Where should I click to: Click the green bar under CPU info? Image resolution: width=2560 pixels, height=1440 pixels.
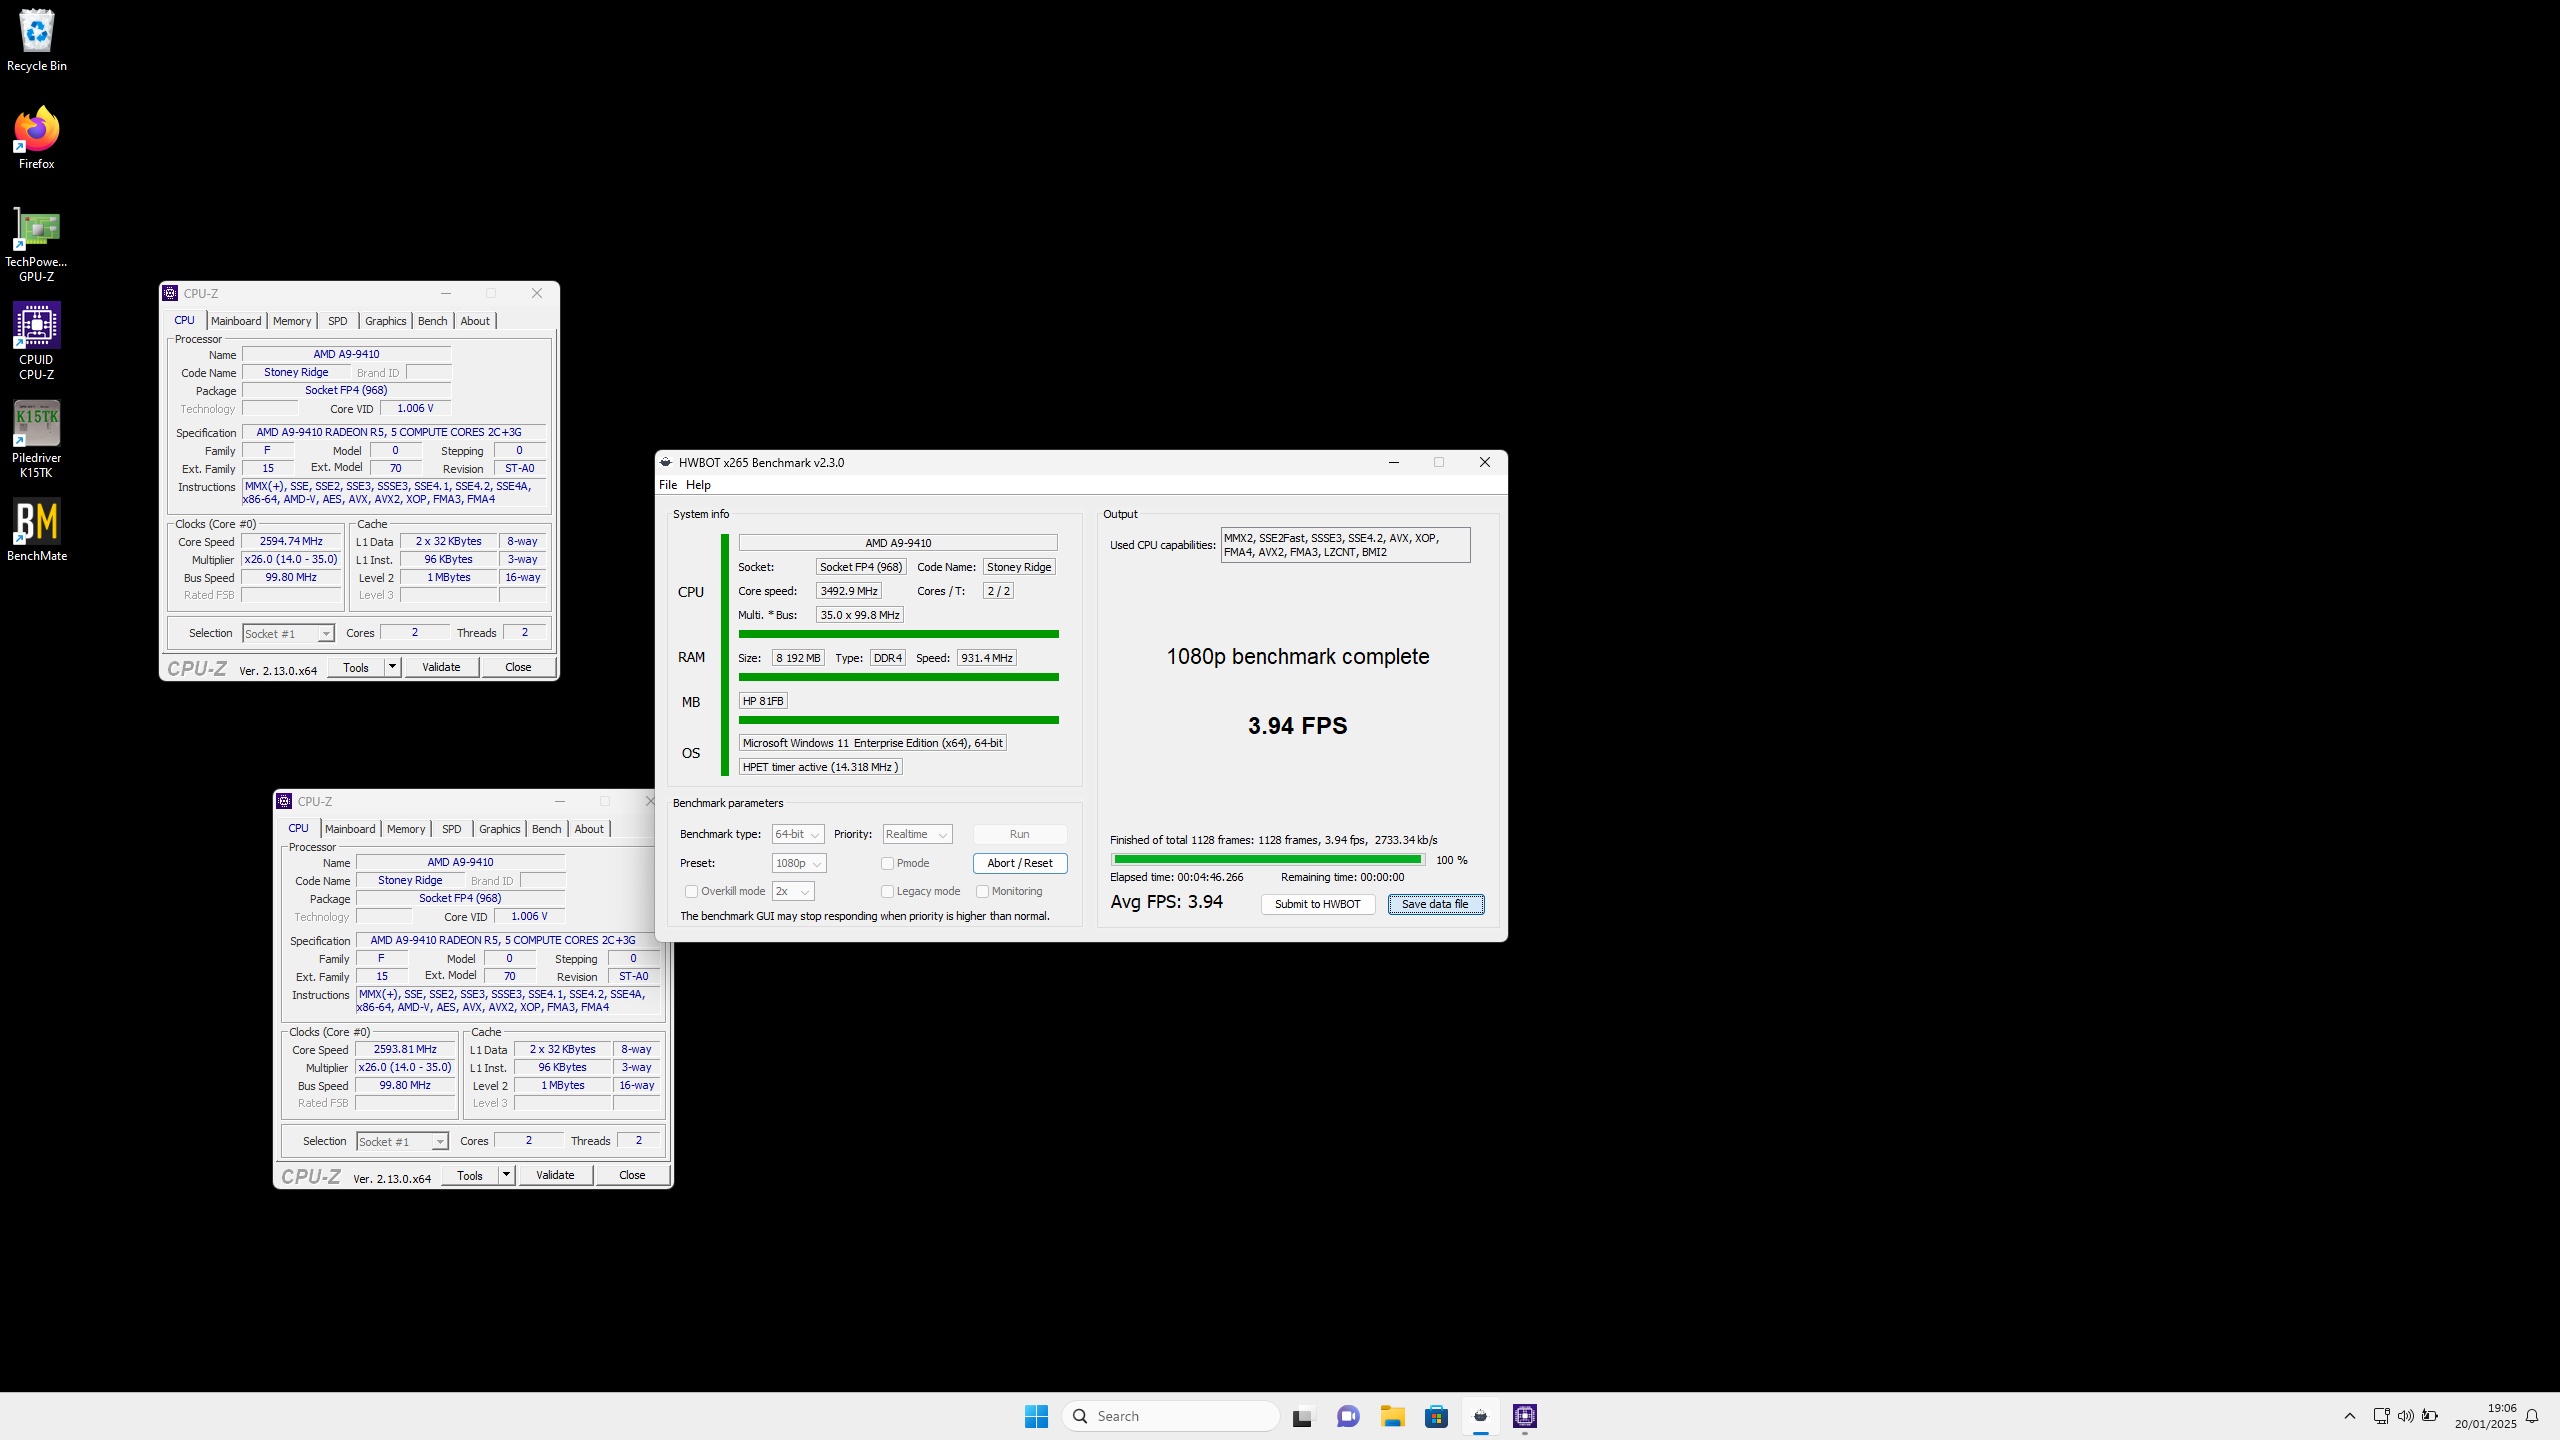(899, 634)
